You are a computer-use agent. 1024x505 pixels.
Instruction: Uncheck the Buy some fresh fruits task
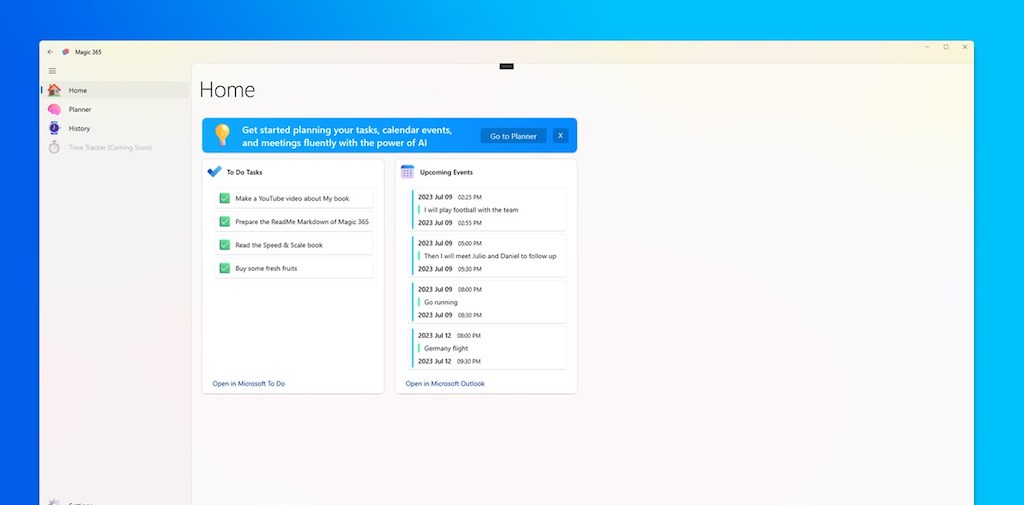[x=225, y=268]
